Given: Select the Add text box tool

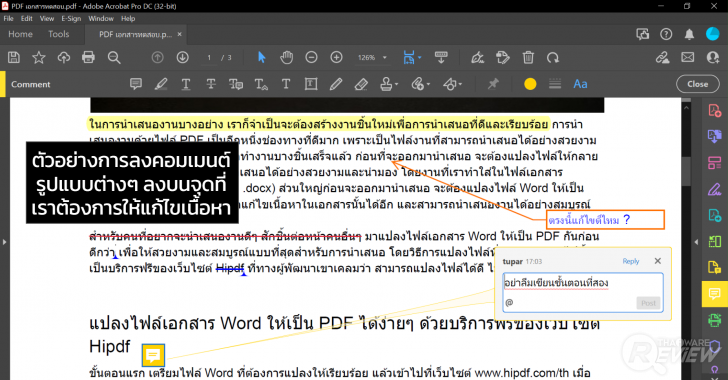Looking at the screenshot, I should [311, 84].
